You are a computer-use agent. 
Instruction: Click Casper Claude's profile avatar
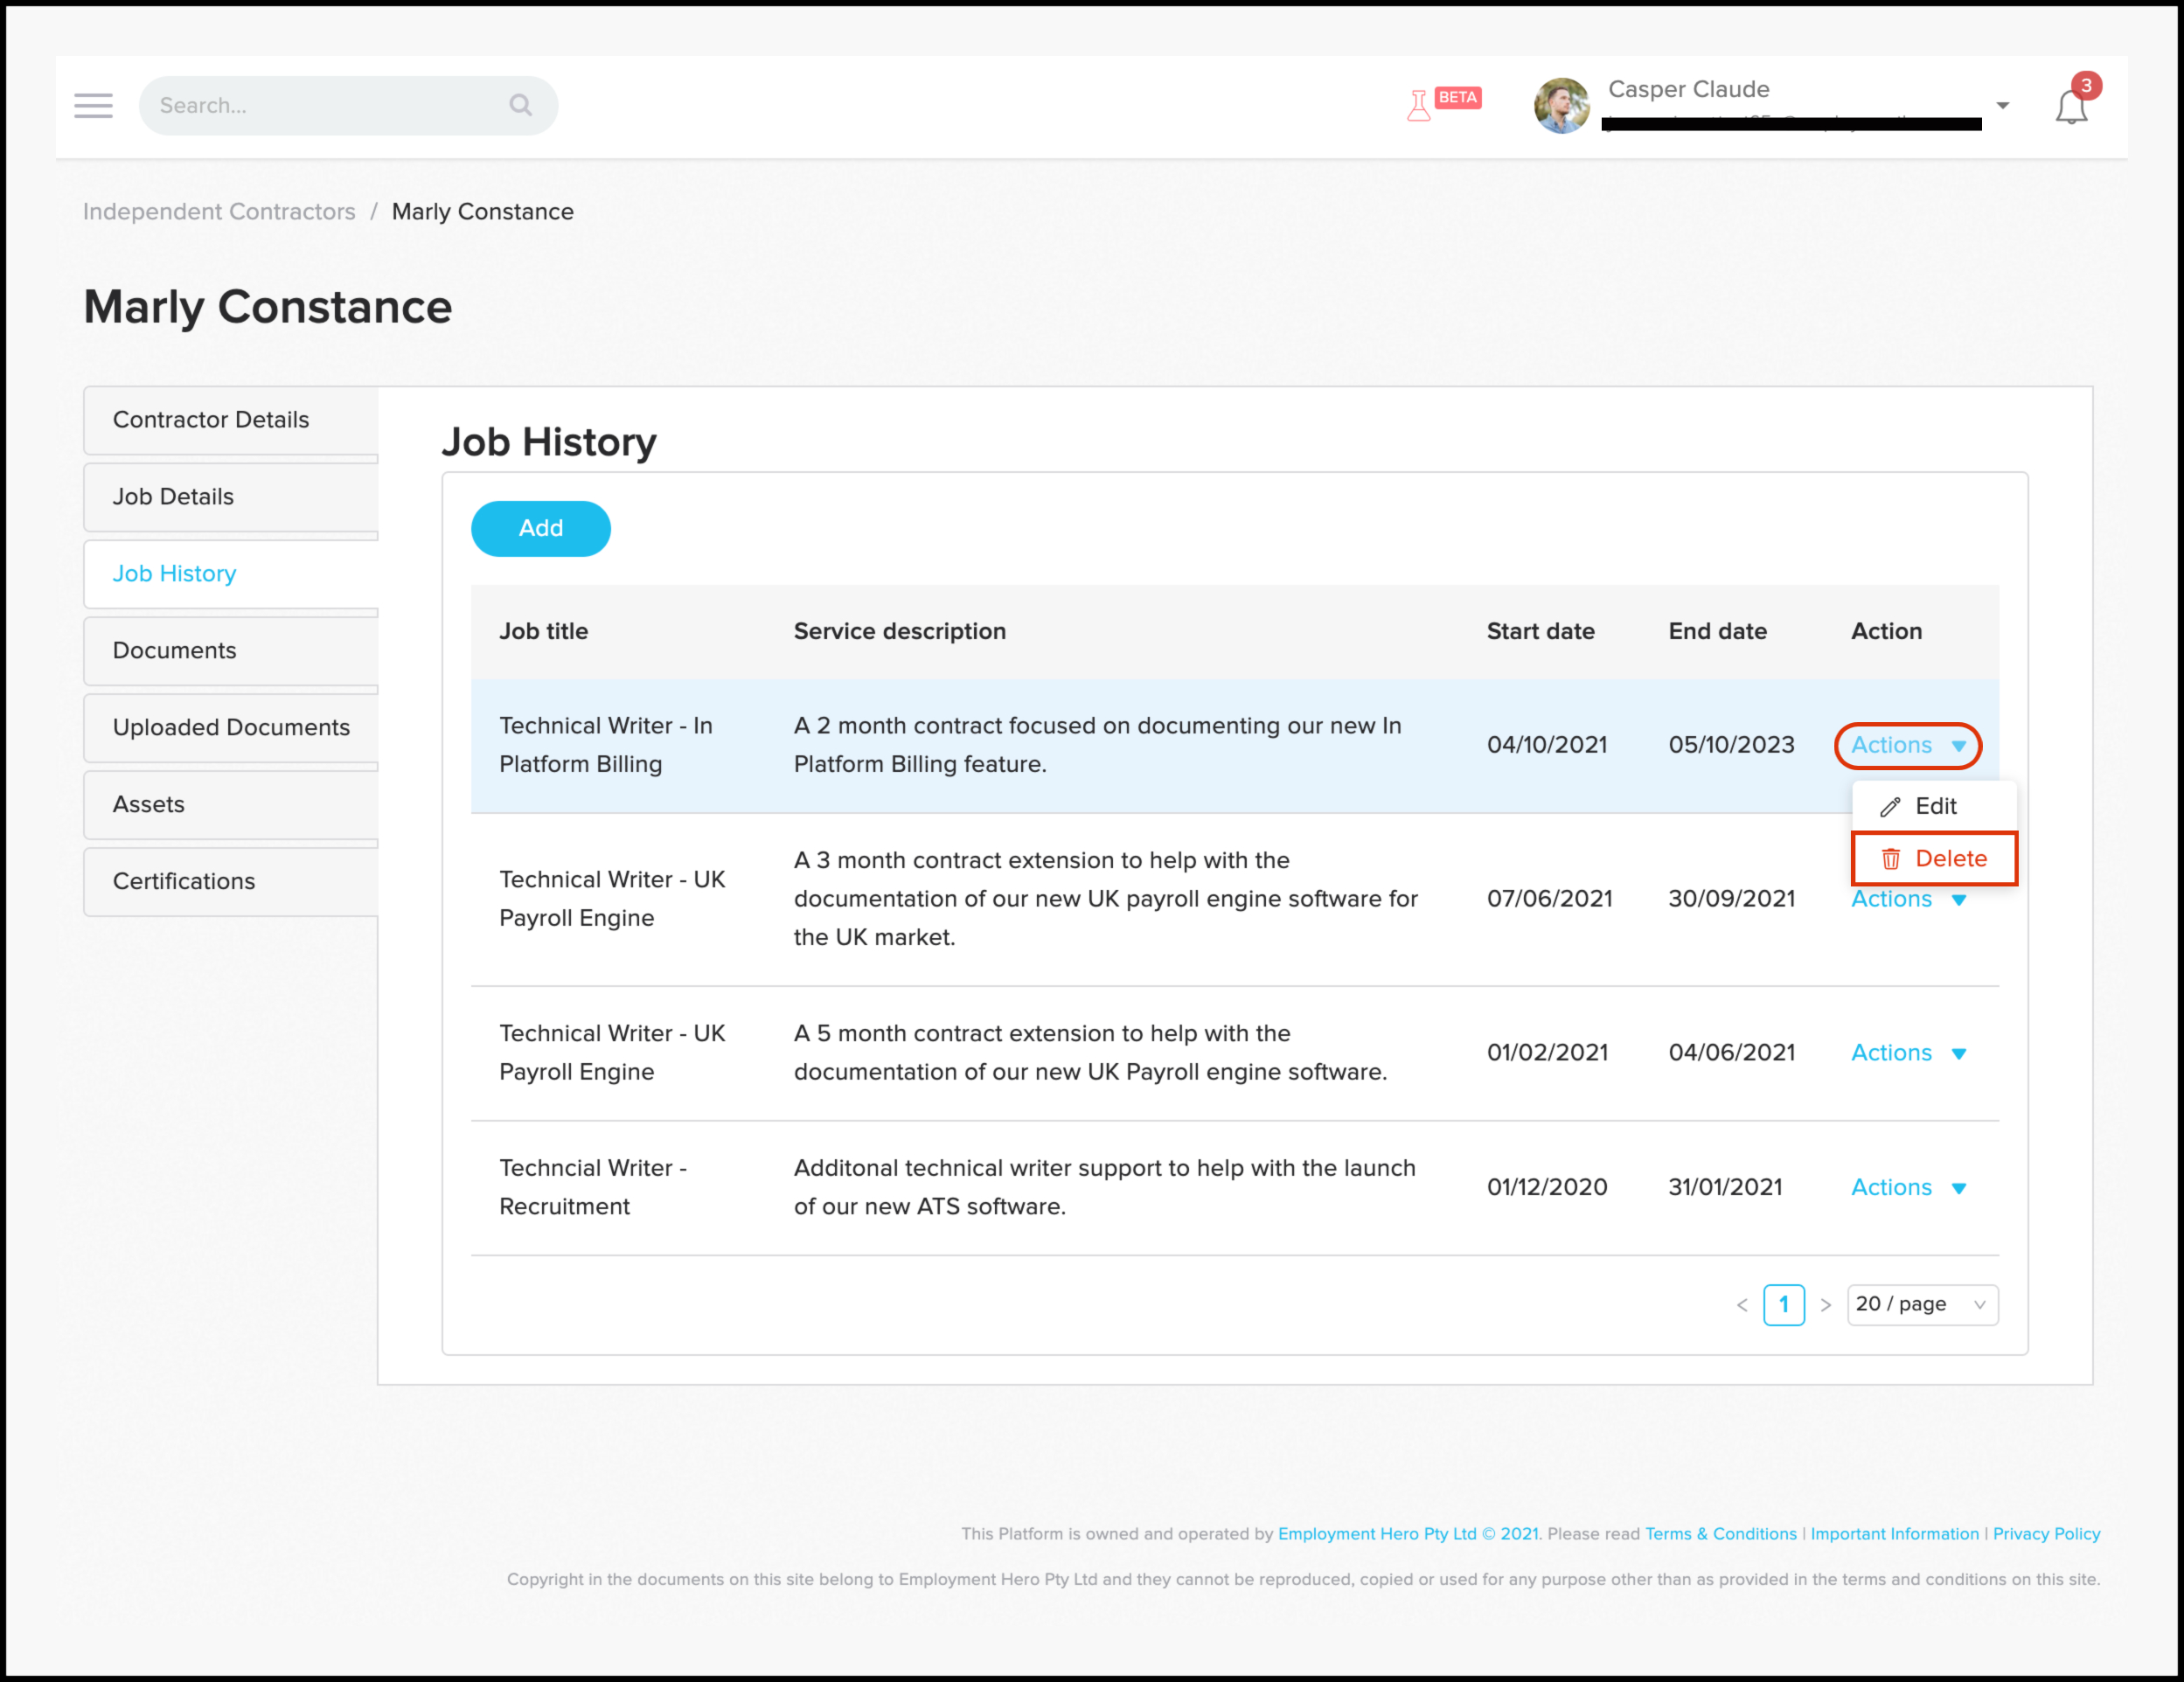coord(1561,105)
